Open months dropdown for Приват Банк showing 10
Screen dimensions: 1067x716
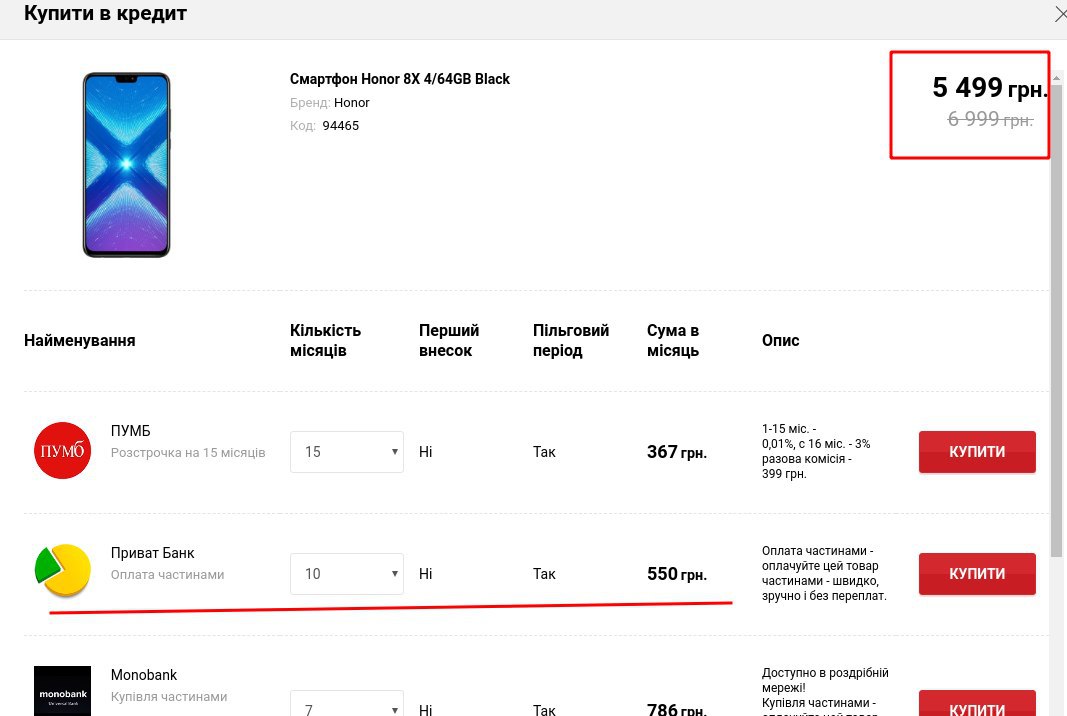coord(347,574)
